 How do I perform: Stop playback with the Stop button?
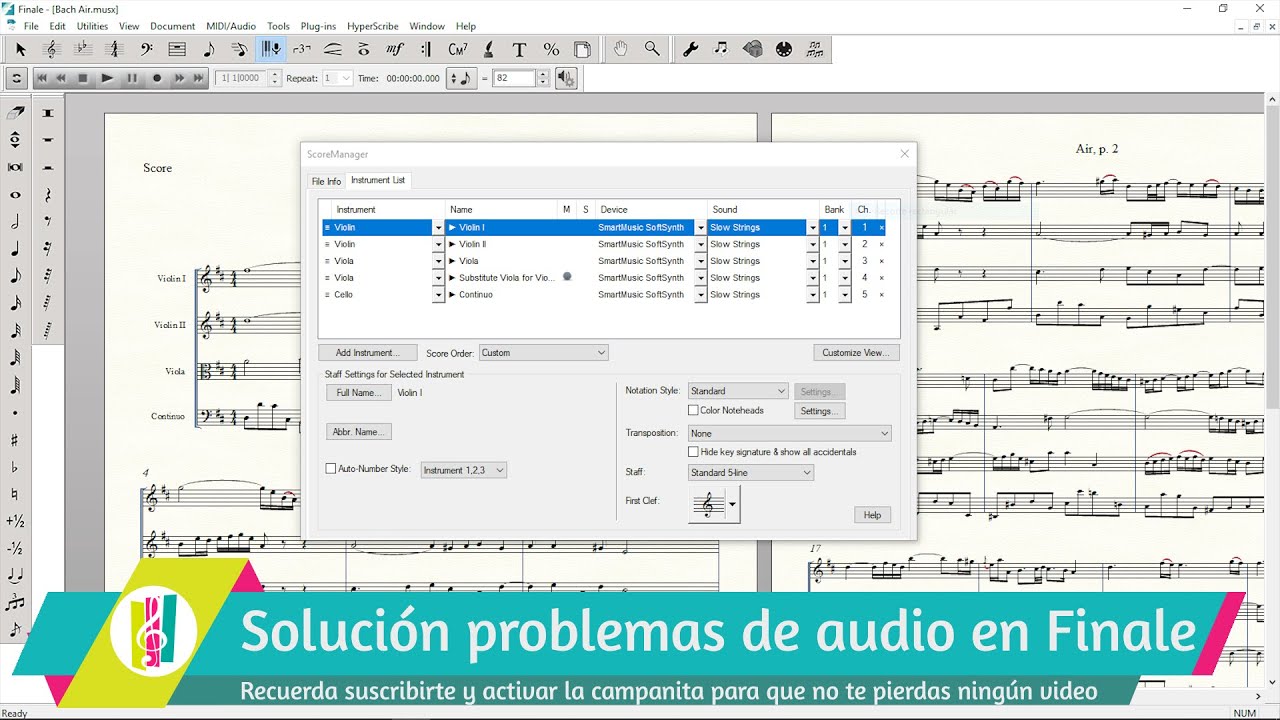click(83, 78)
